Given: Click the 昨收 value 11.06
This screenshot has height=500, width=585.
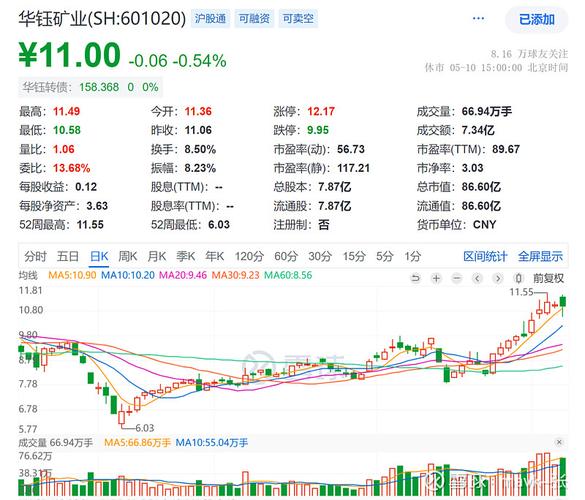Looking at the screenshot, I should tap(198, 130).
